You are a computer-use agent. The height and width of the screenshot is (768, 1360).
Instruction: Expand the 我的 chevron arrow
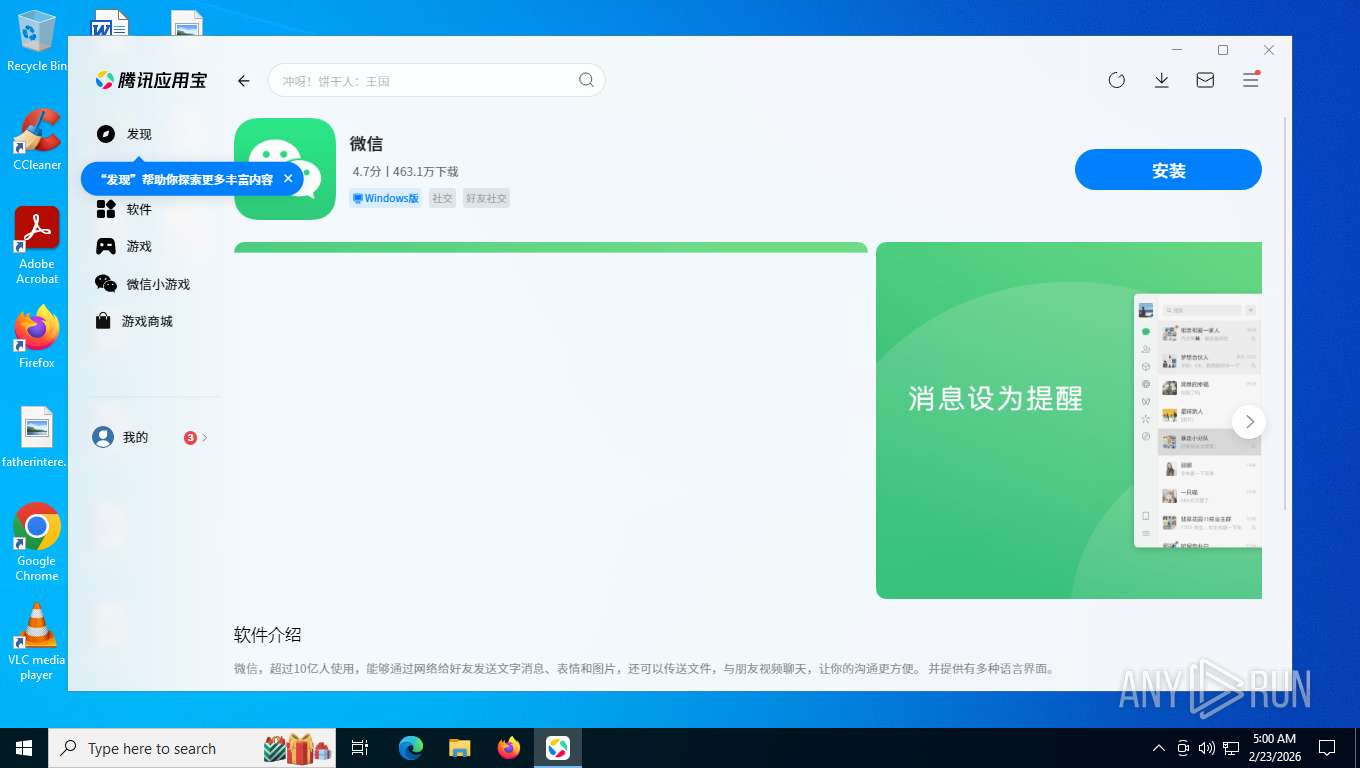(x=205, y=437)
